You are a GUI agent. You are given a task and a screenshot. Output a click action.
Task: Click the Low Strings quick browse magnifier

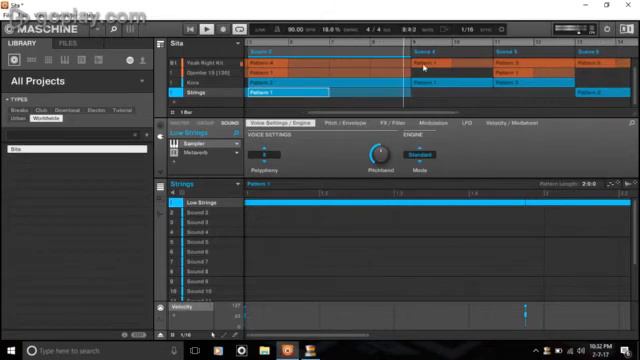coord(236,133)
